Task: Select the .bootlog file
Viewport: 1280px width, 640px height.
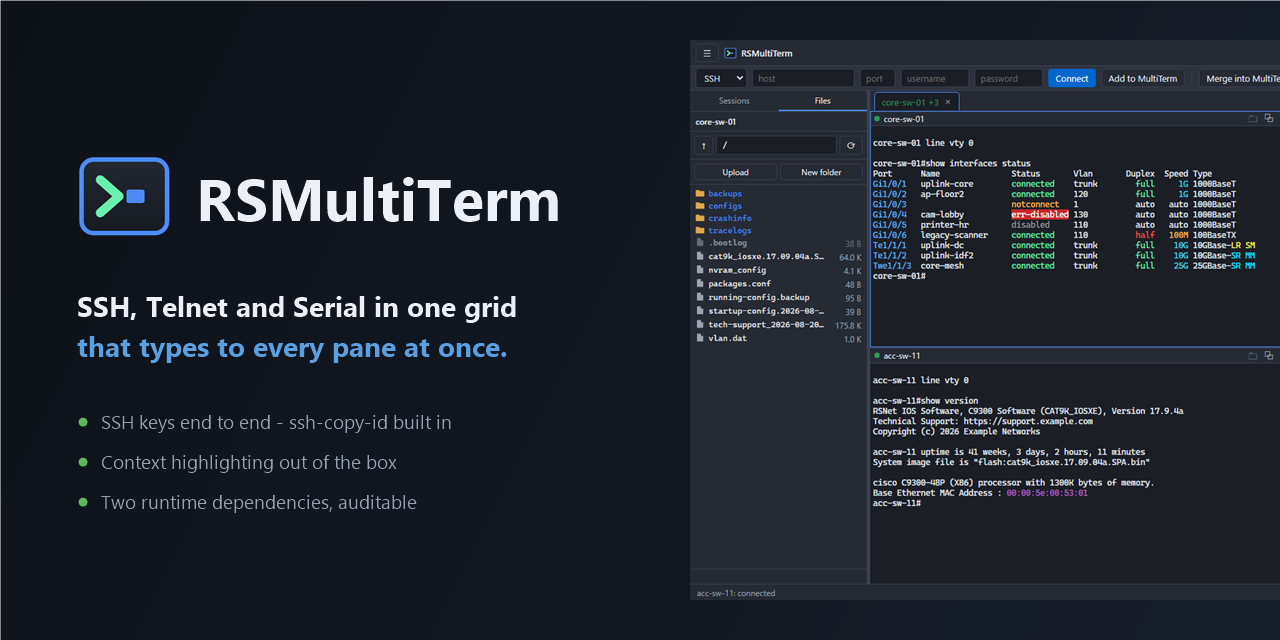Action: coord(778,243)
